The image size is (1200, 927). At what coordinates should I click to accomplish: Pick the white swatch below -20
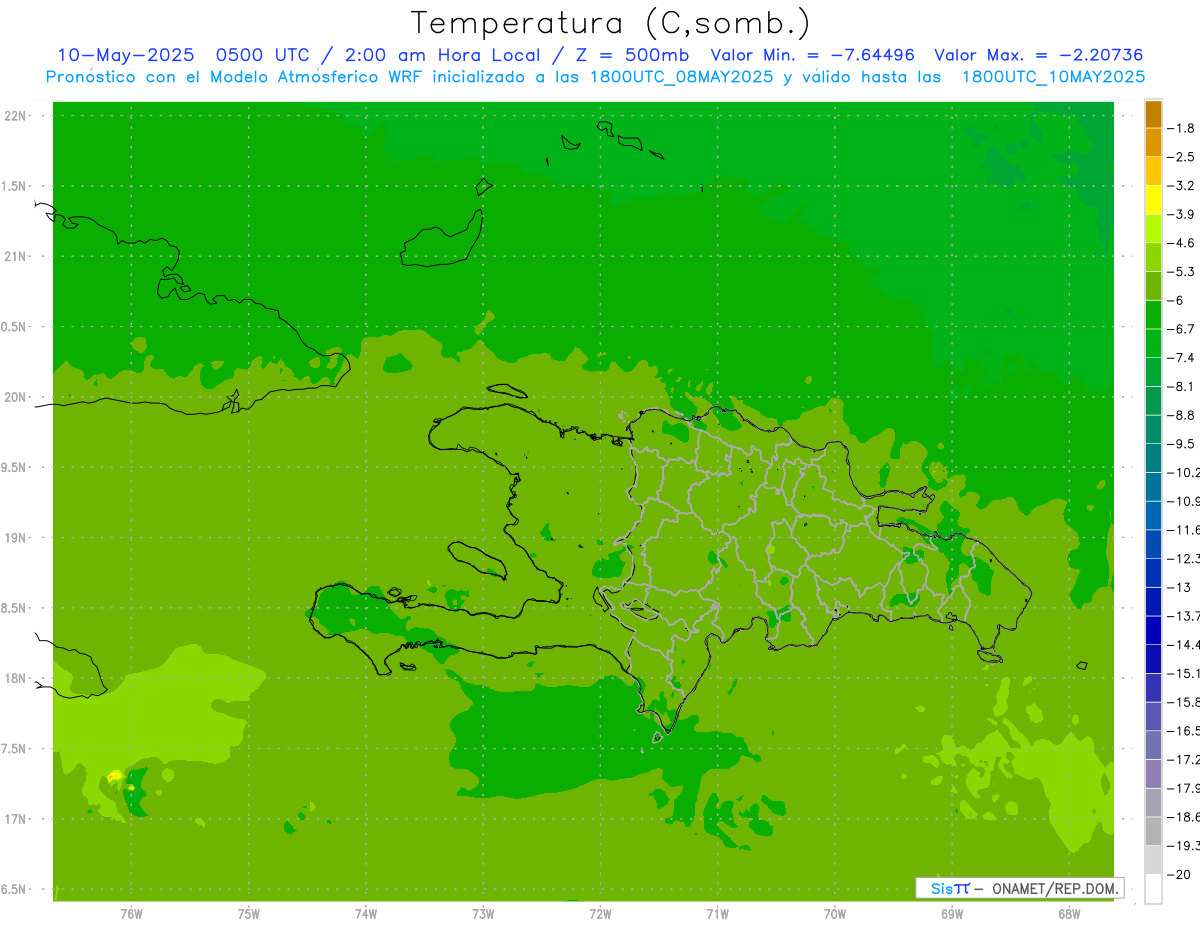pyautogui.click(x=1153, y=889)
